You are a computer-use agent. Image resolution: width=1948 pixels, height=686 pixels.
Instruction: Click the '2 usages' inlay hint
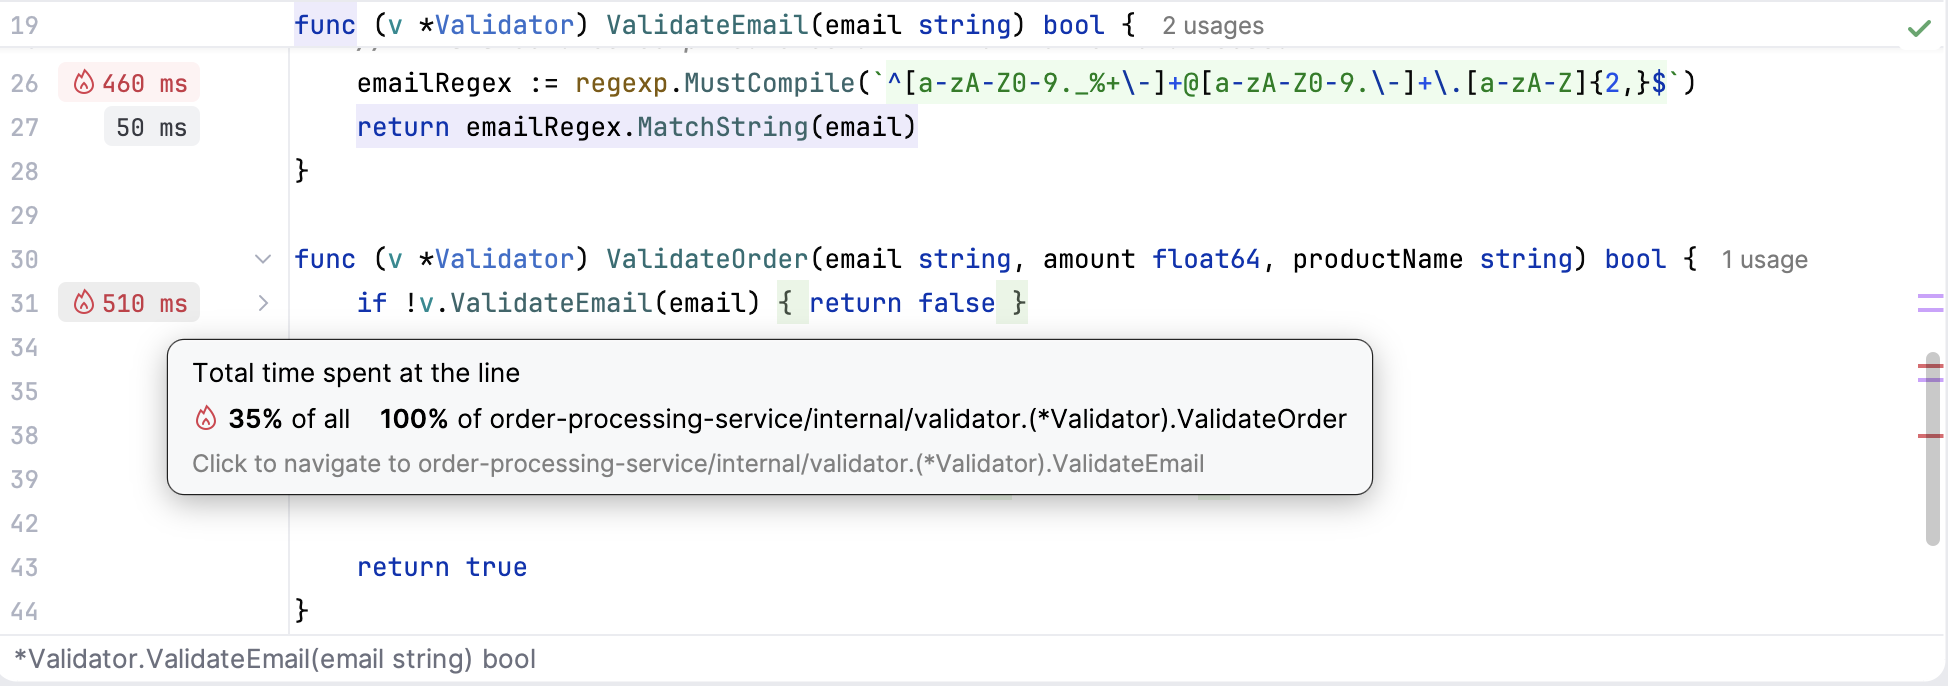(x=1213, y=26)
